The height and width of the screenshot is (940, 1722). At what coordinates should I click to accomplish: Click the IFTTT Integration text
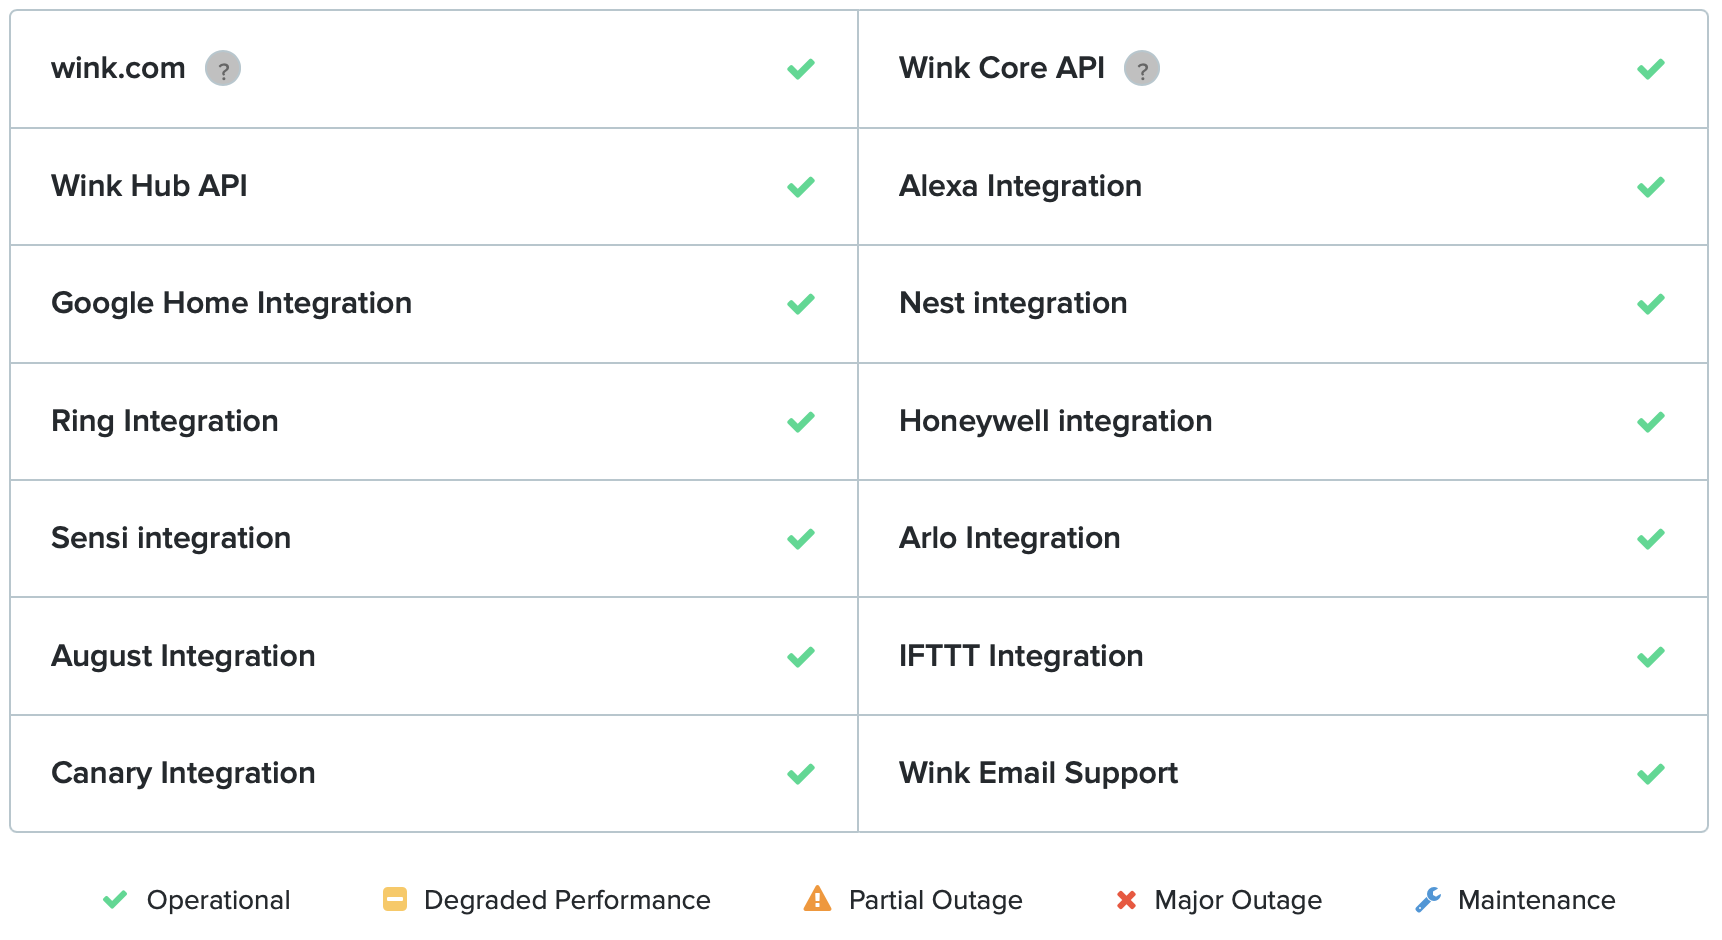point(1021,656)
